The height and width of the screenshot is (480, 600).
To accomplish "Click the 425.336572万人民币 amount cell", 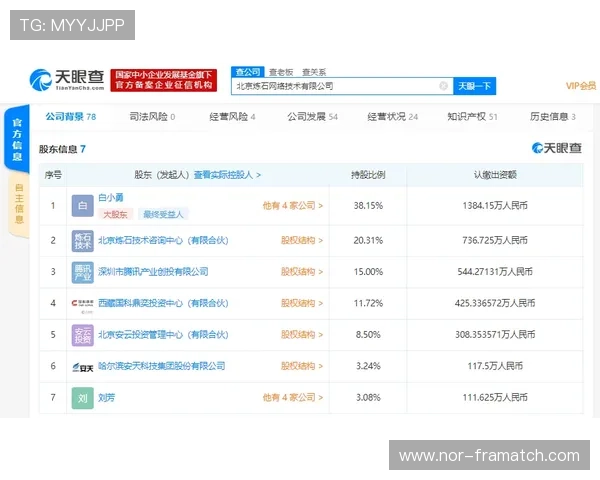I will (495, 303).
